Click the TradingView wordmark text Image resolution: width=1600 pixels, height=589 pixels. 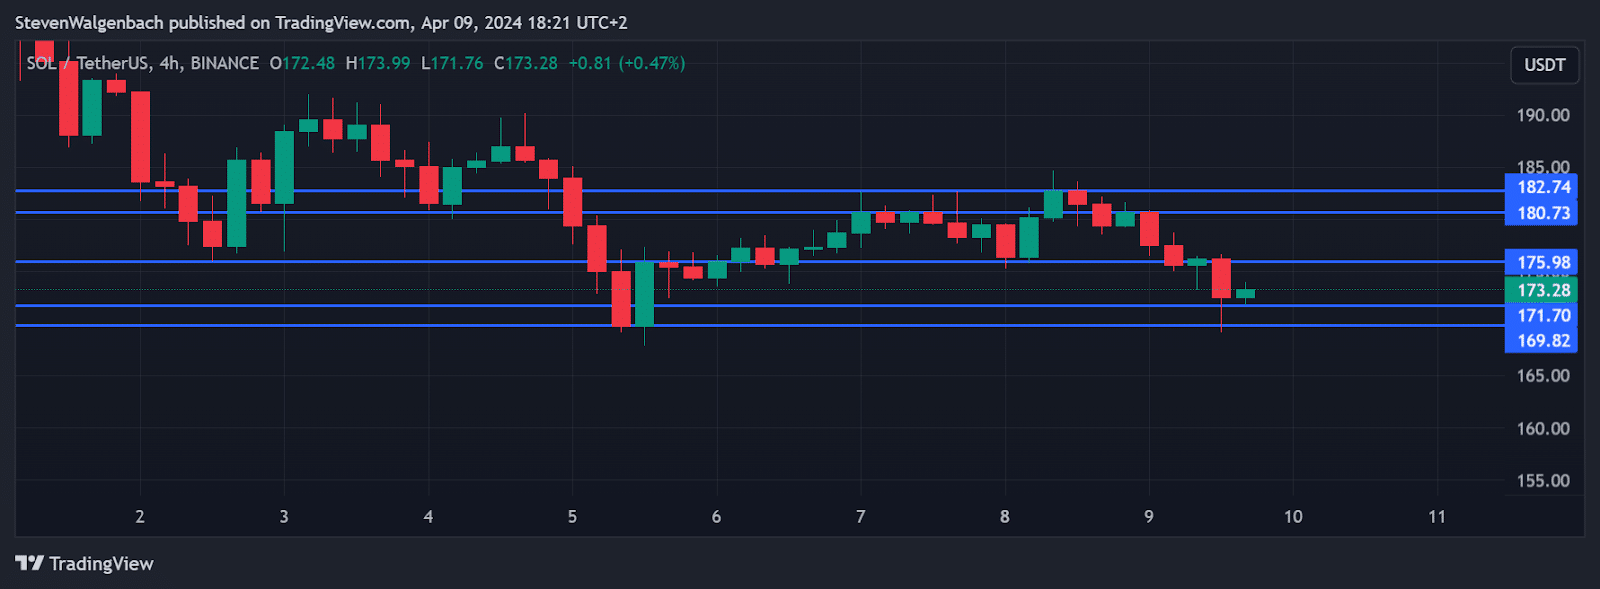[101, 564]
